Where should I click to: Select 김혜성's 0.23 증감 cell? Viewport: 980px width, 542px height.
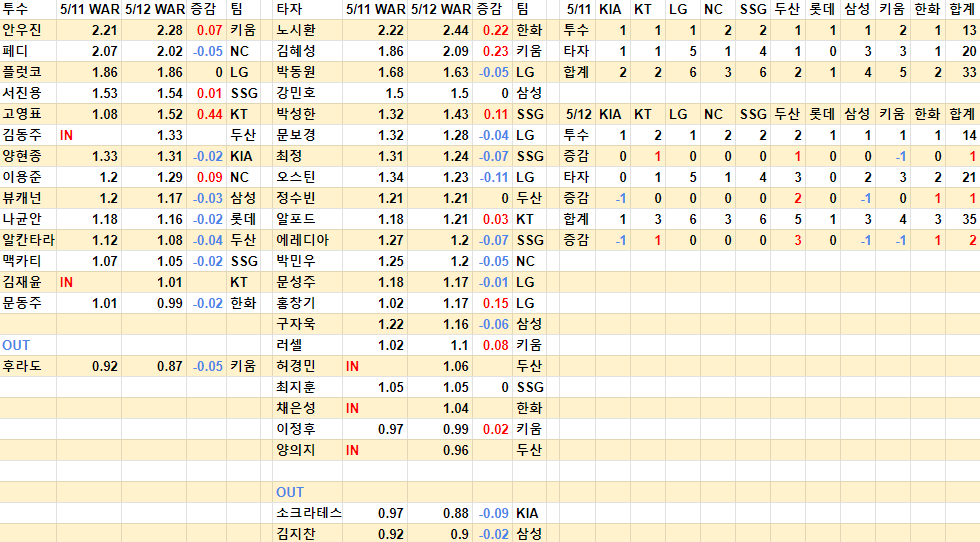495,50
